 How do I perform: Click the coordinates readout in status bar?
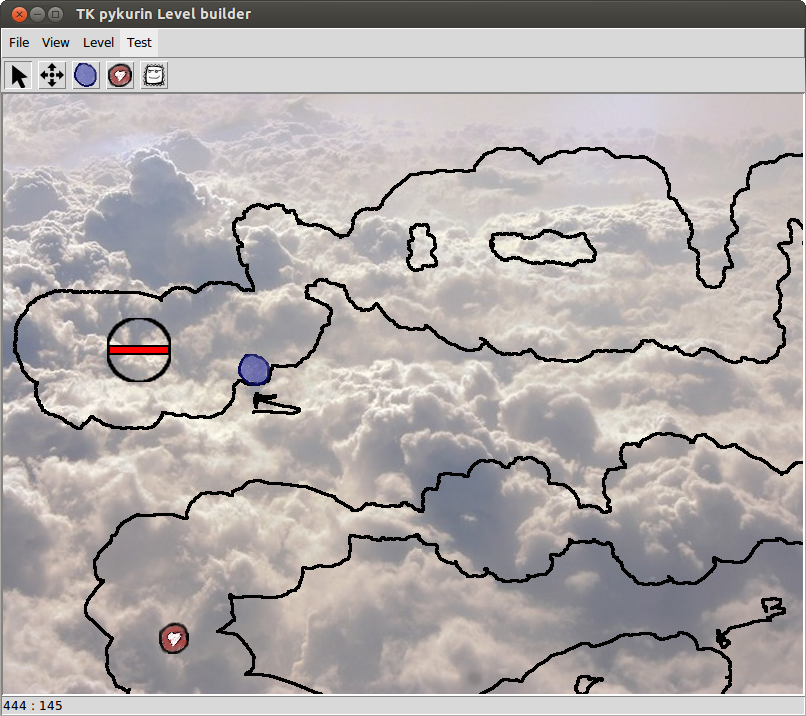click(33, 706)
